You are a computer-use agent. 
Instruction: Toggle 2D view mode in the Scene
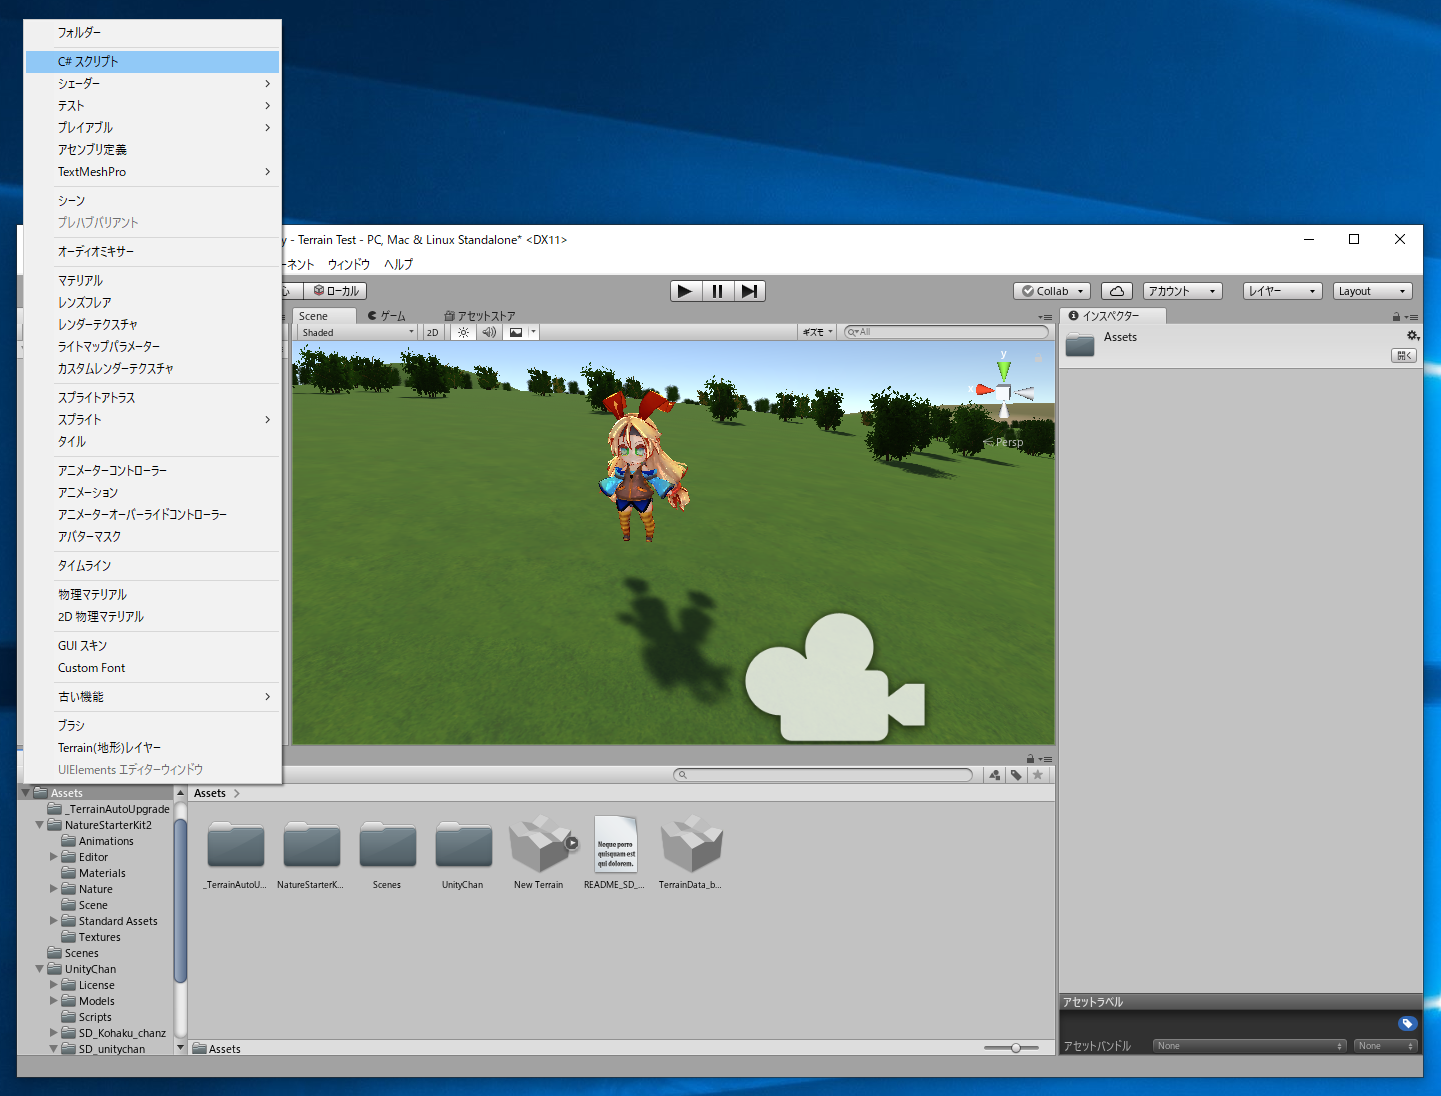coord(433,332)
